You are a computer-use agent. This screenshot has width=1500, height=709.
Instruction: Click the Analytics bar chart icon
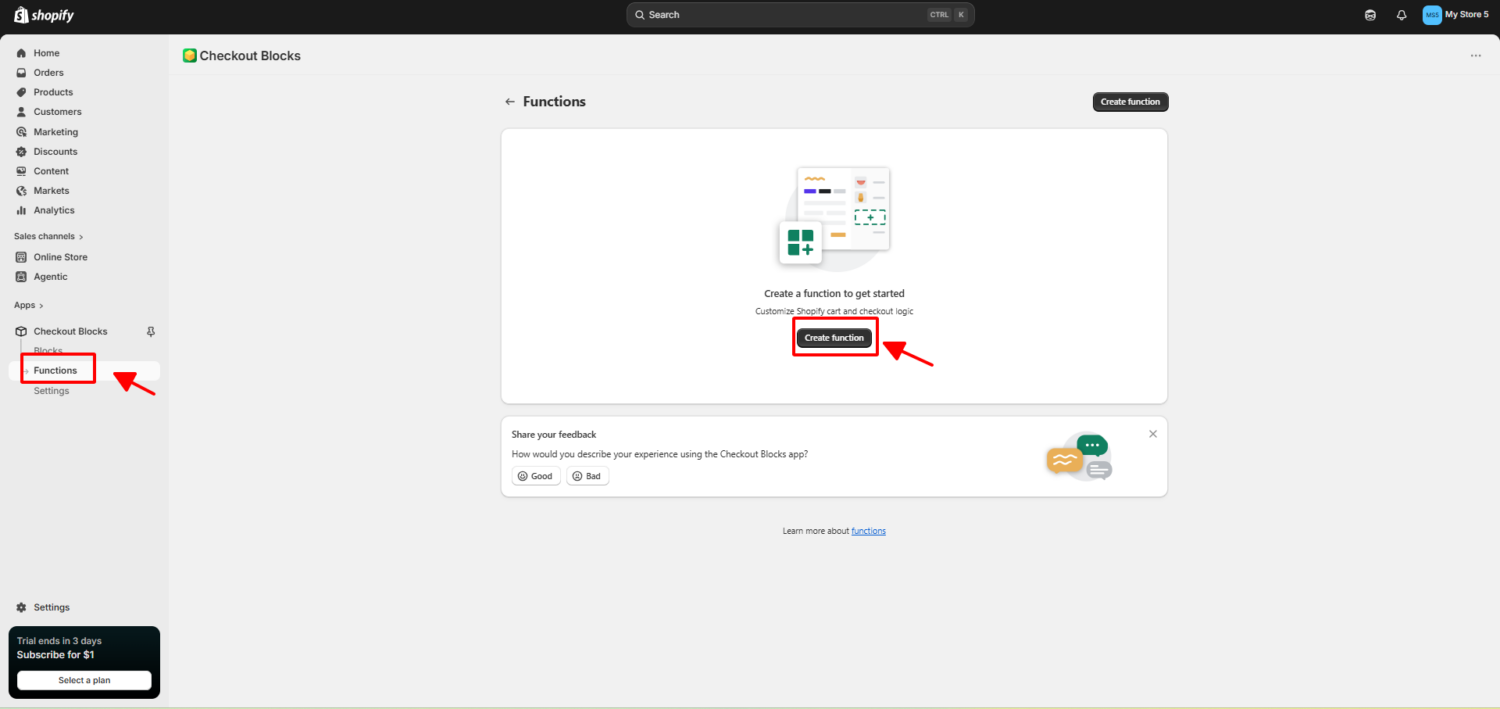[x=22, y=211]
